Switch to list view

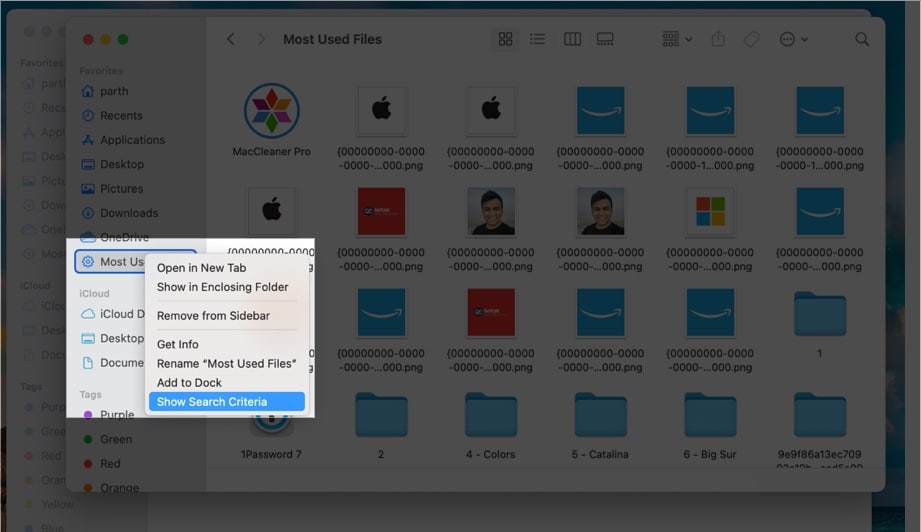[537, 39]
